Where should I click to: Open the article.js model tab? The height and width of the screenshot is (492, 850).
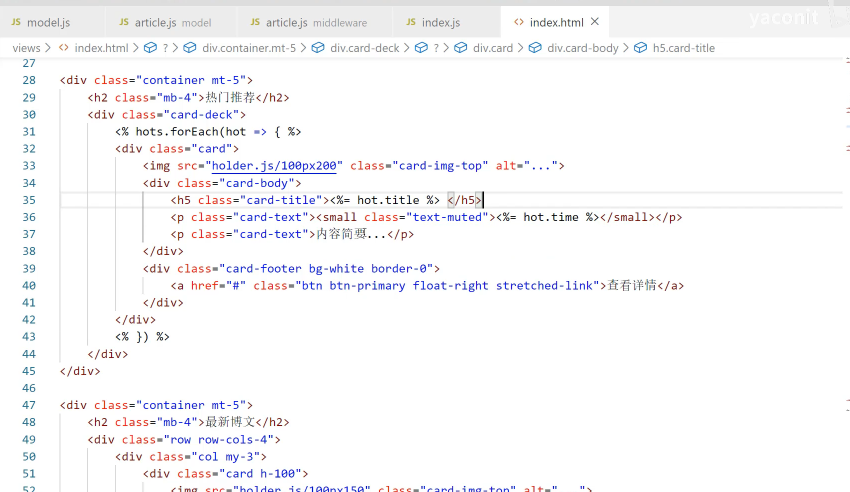172,22
